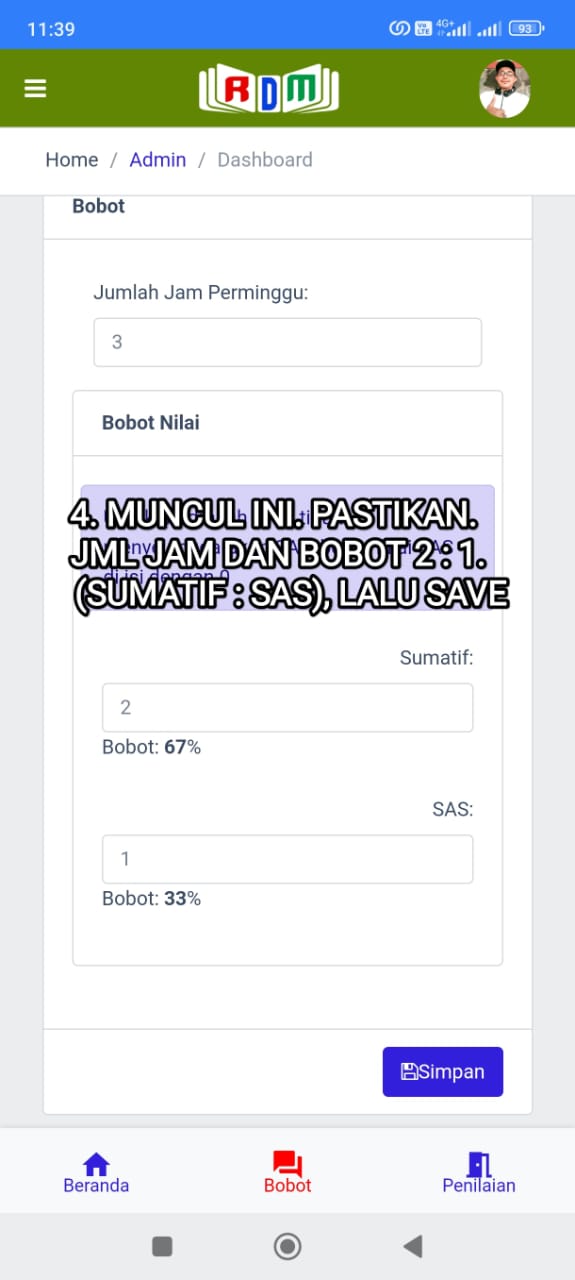Tap the Android home circle button
575x1280 pixels.
[288, 1246]
